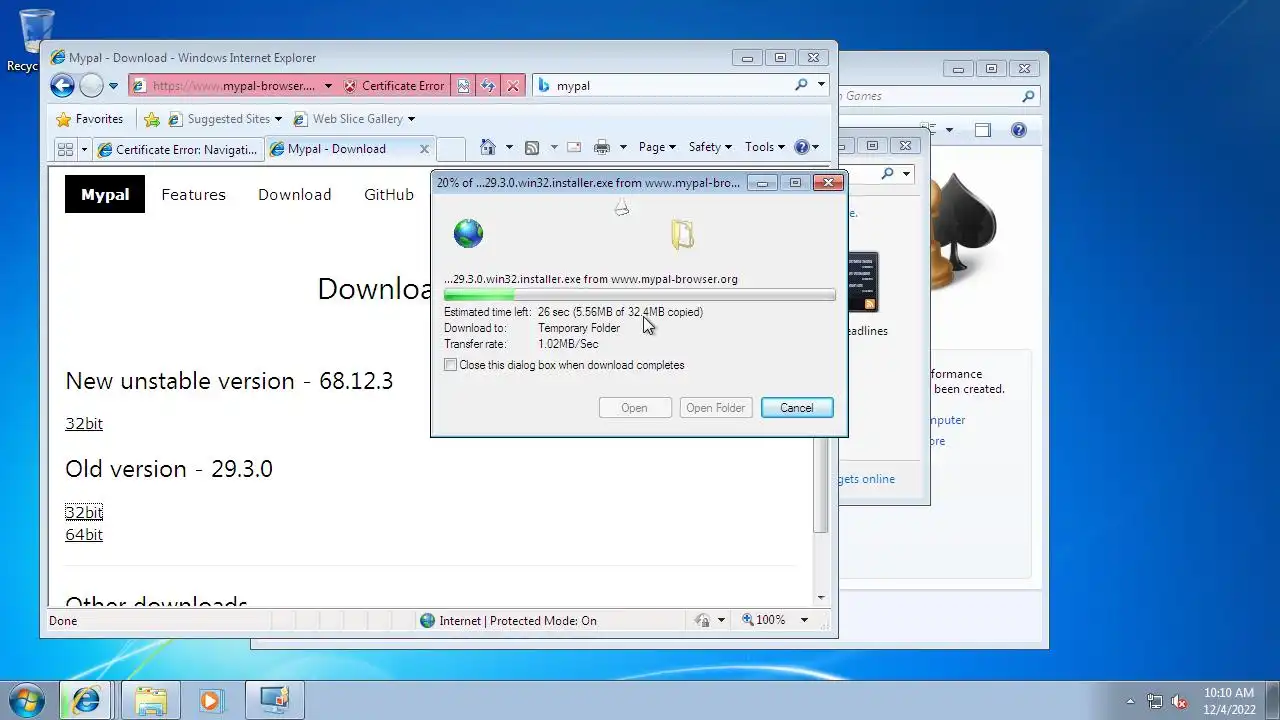Click the folder icon in download dialog
This screenshot has height=720, width=1280.
coord(682,234)
